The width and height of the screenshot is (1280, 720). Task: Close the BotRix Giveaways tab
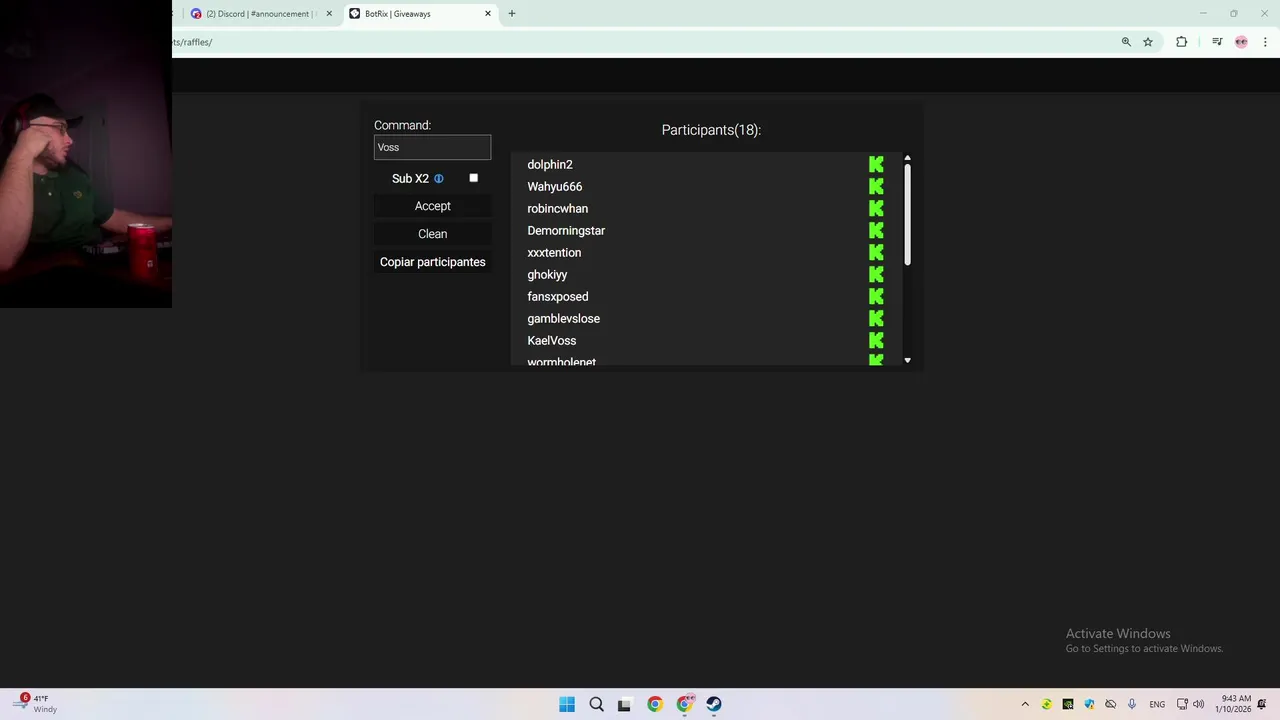click(488, 14)
